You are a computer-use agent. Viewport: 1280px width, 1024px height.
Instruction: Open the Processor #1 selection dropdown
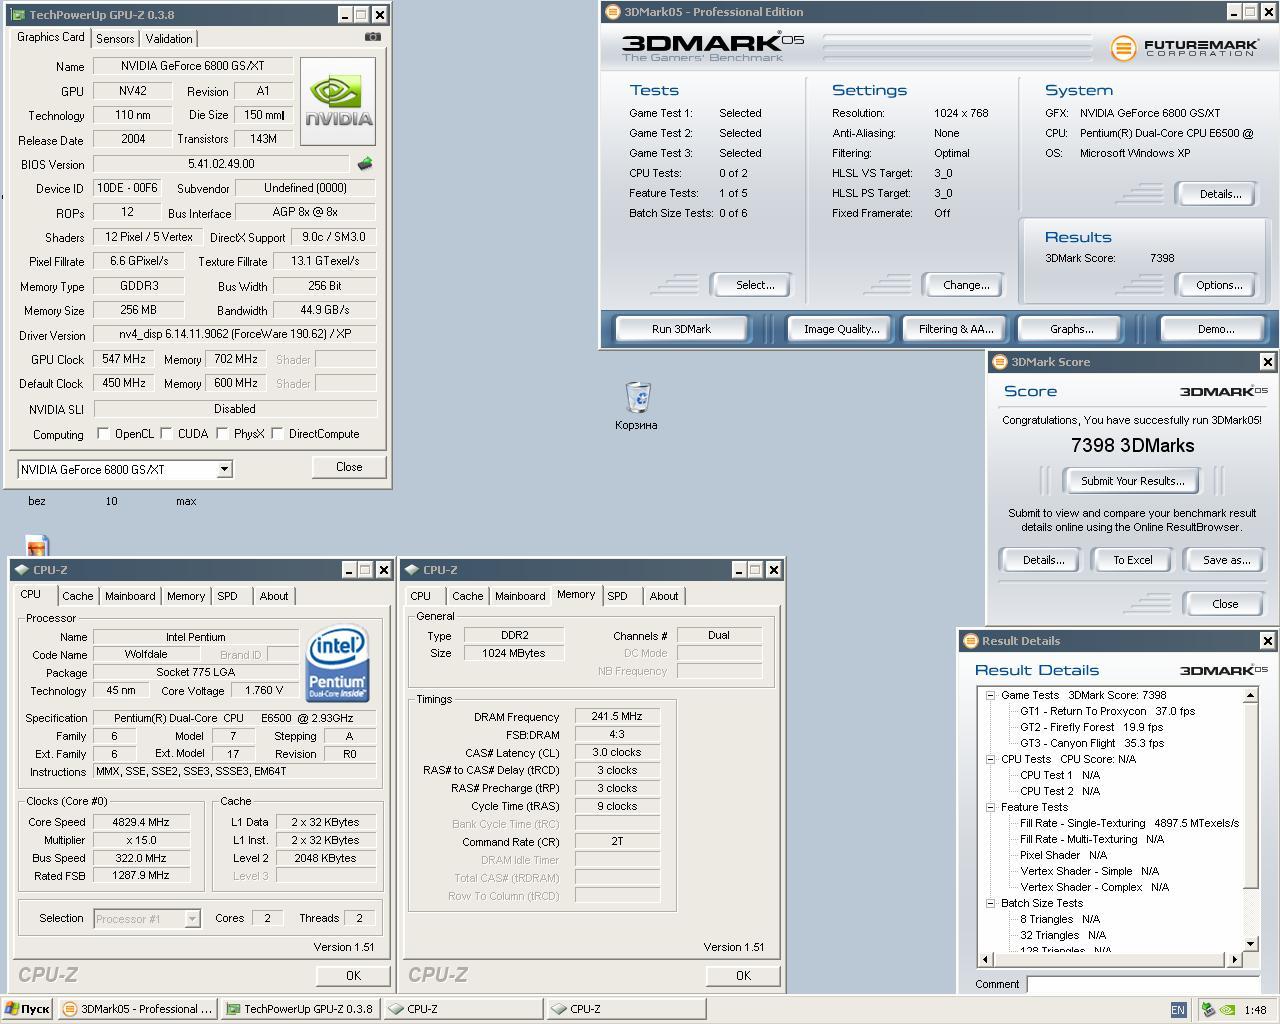pos(147,918)
